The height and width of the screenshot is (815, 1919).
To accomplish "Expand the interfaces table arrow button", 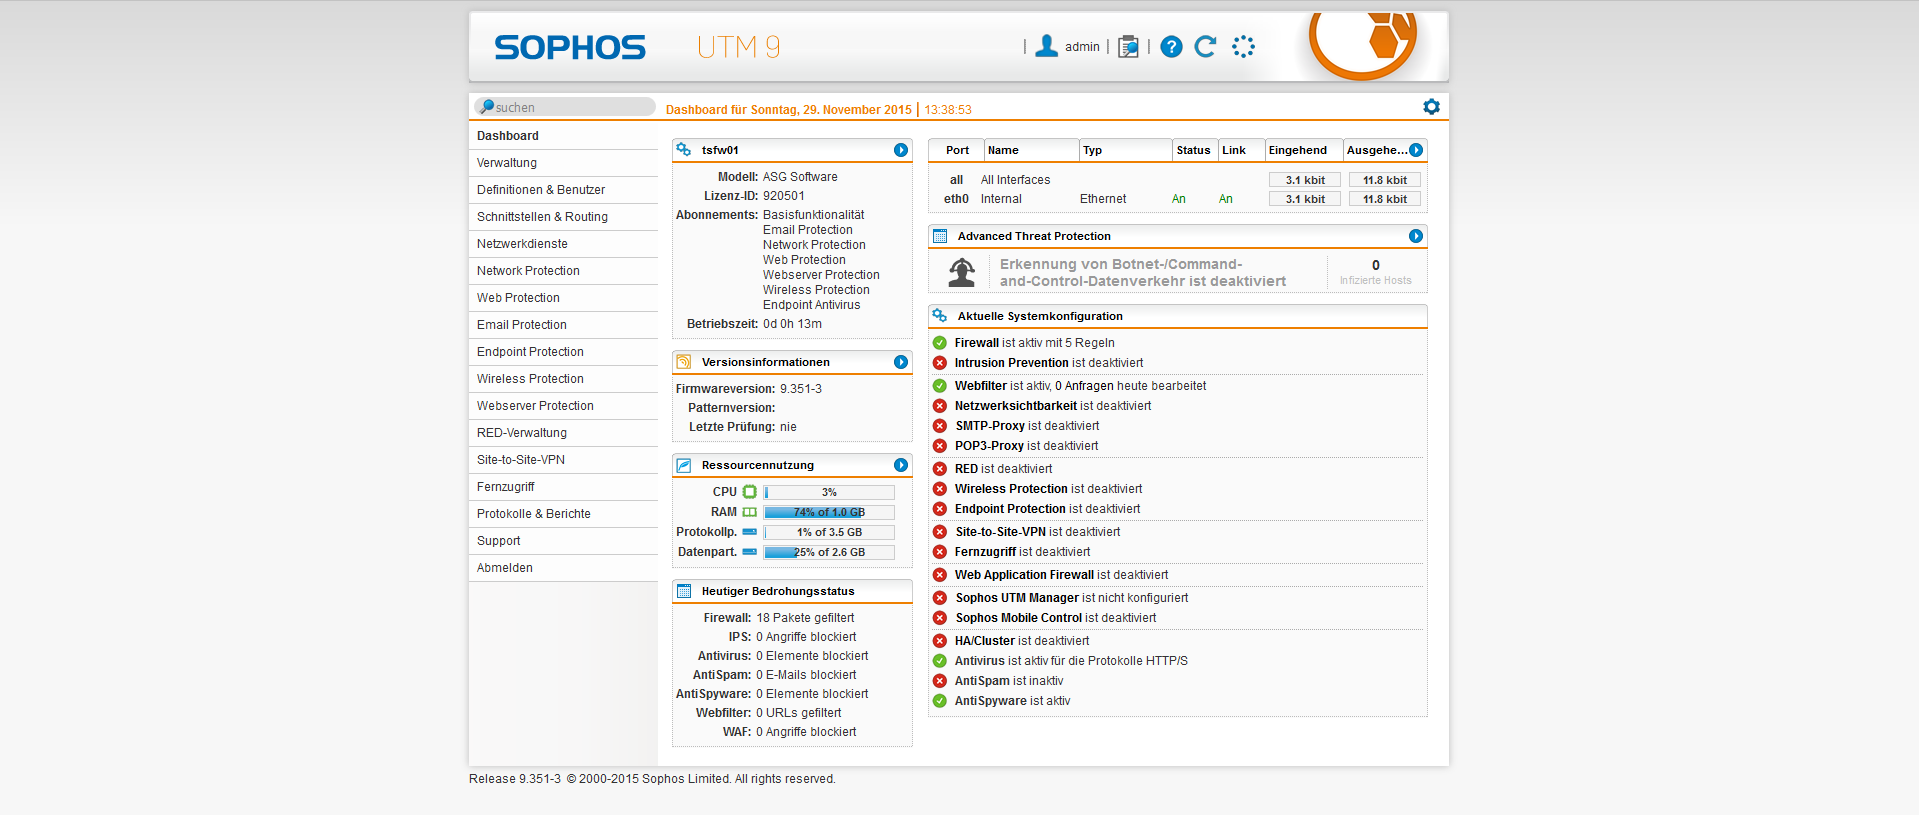I will click(x=1416, y=150).
